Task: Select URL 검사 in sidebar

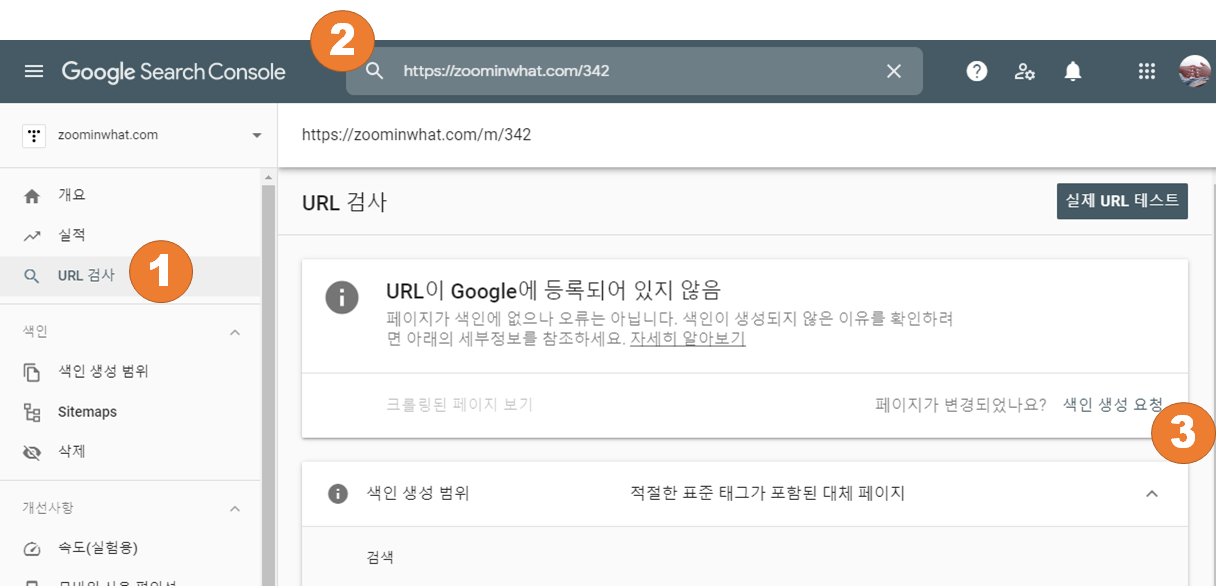Action: (131, 276)
